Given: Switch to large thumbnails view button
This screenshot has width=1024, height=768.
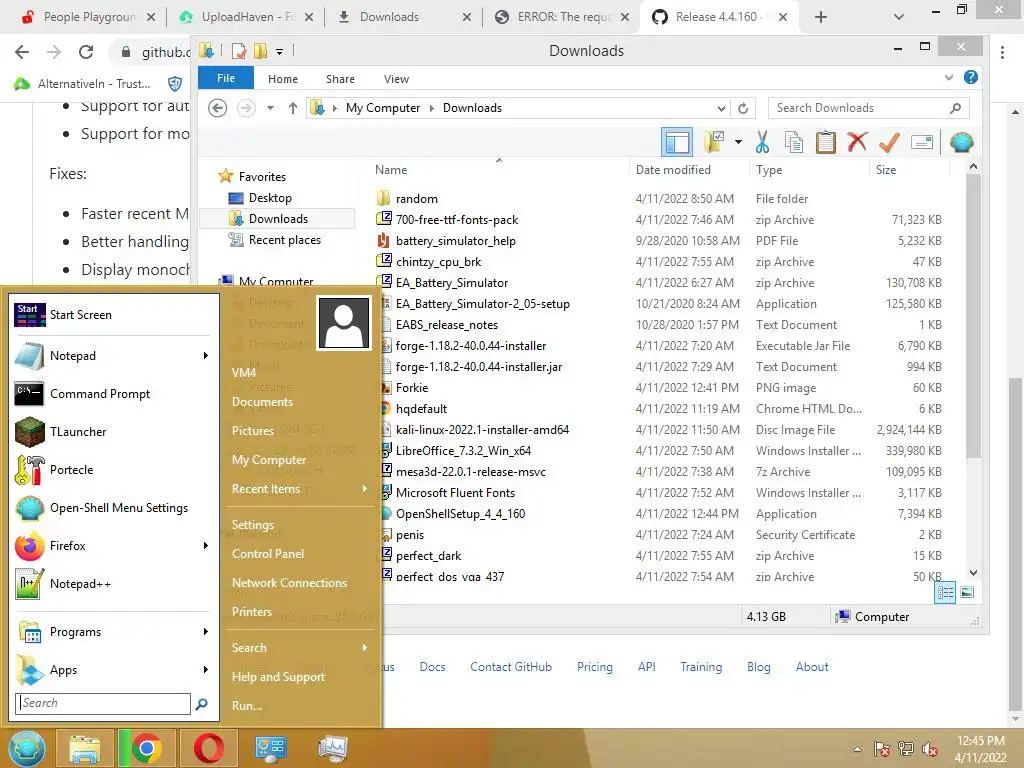Looking at the screenshot, I should coord(967,592).
